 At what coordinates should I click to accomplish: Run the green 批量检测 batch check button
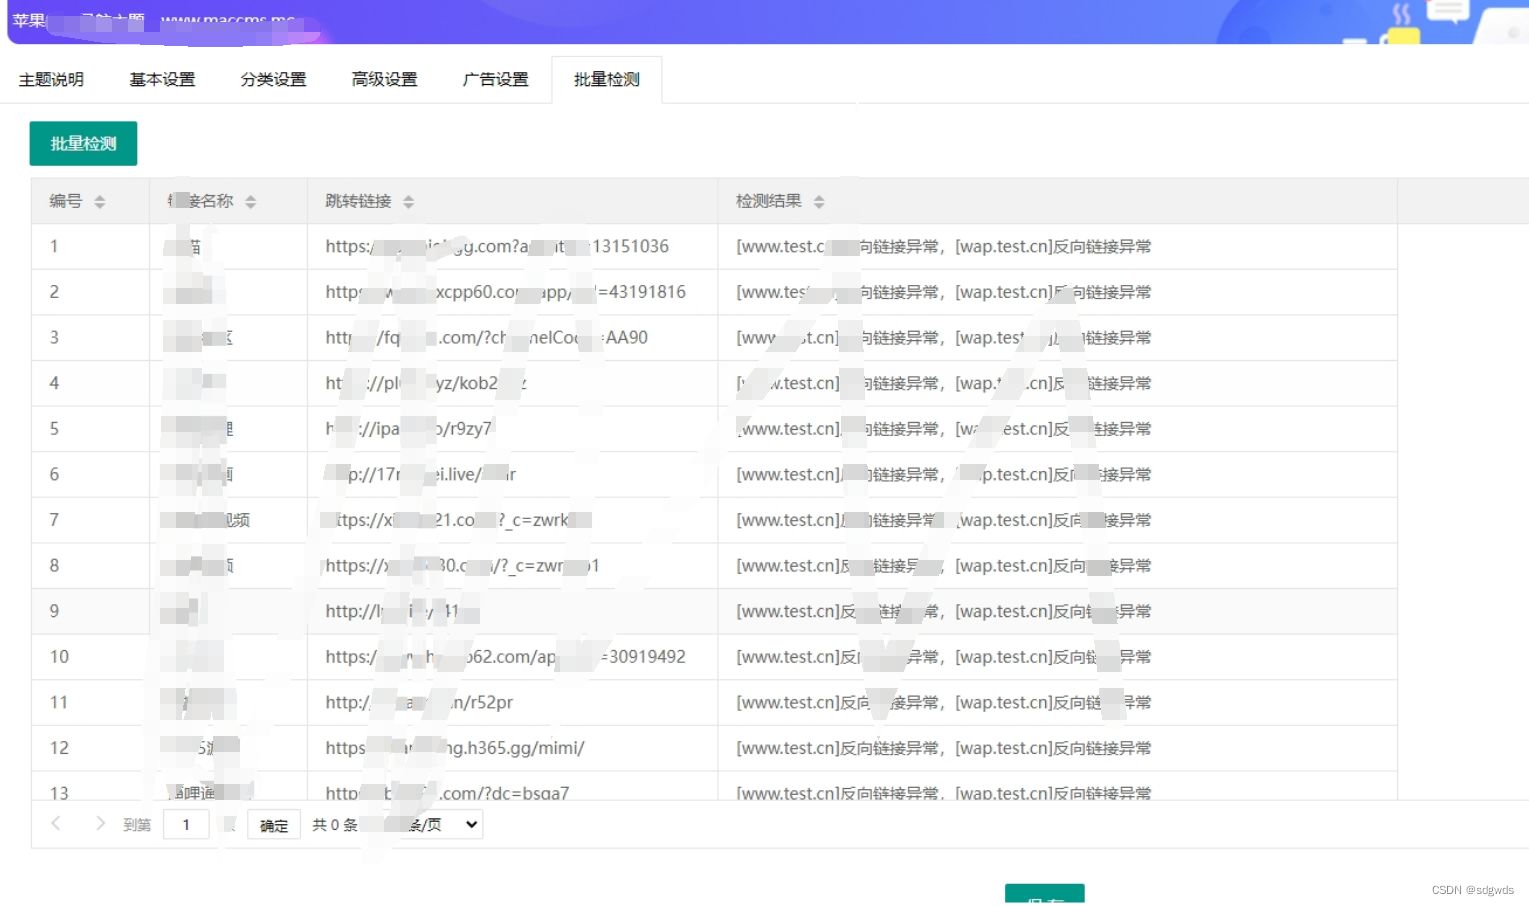83,143
